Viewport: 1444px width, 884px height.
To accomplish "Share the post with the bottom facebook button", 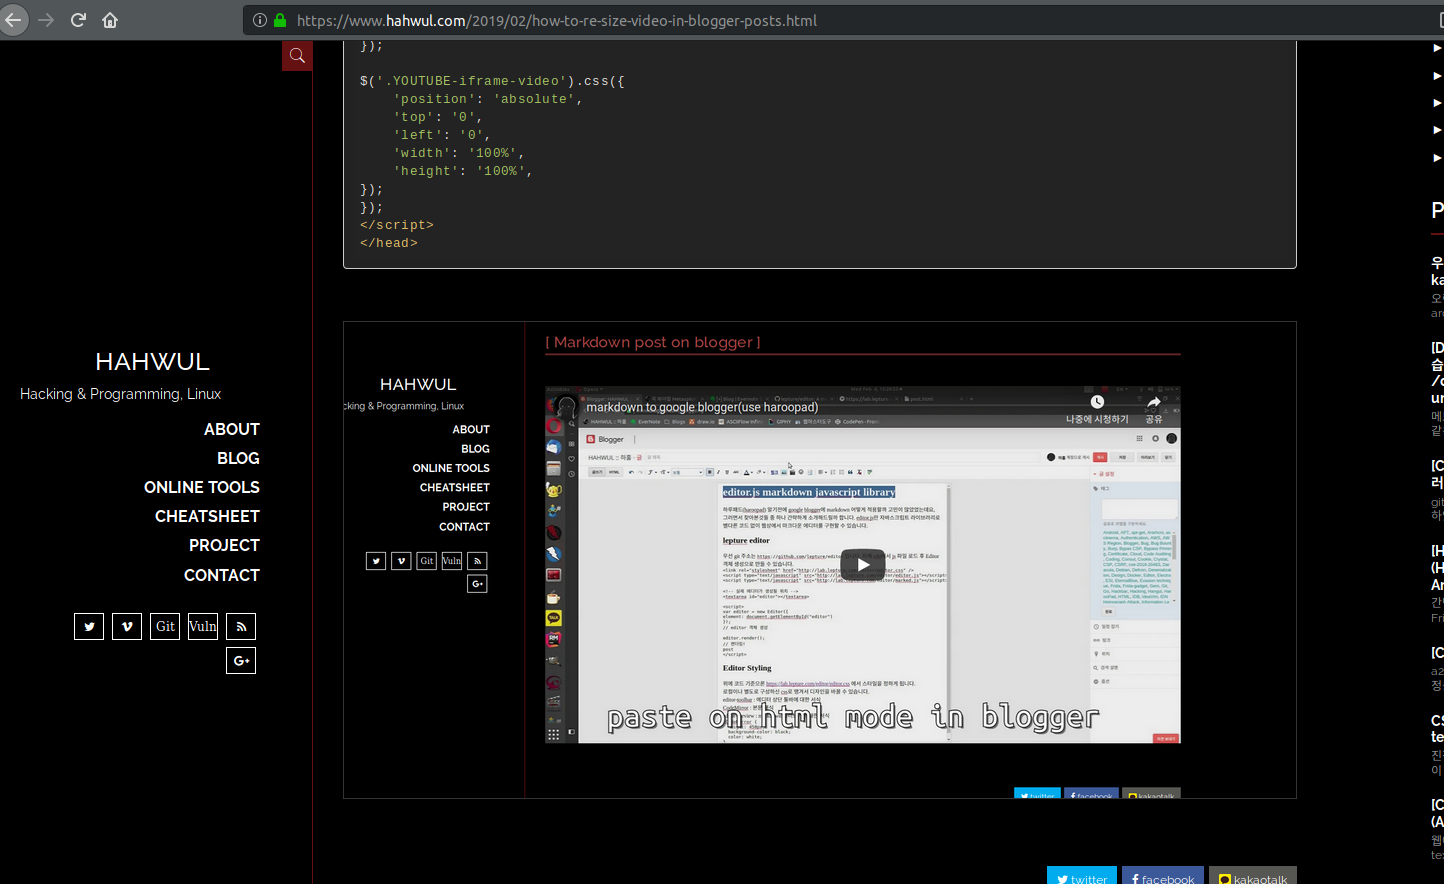I will click(x=1162, y=876).
